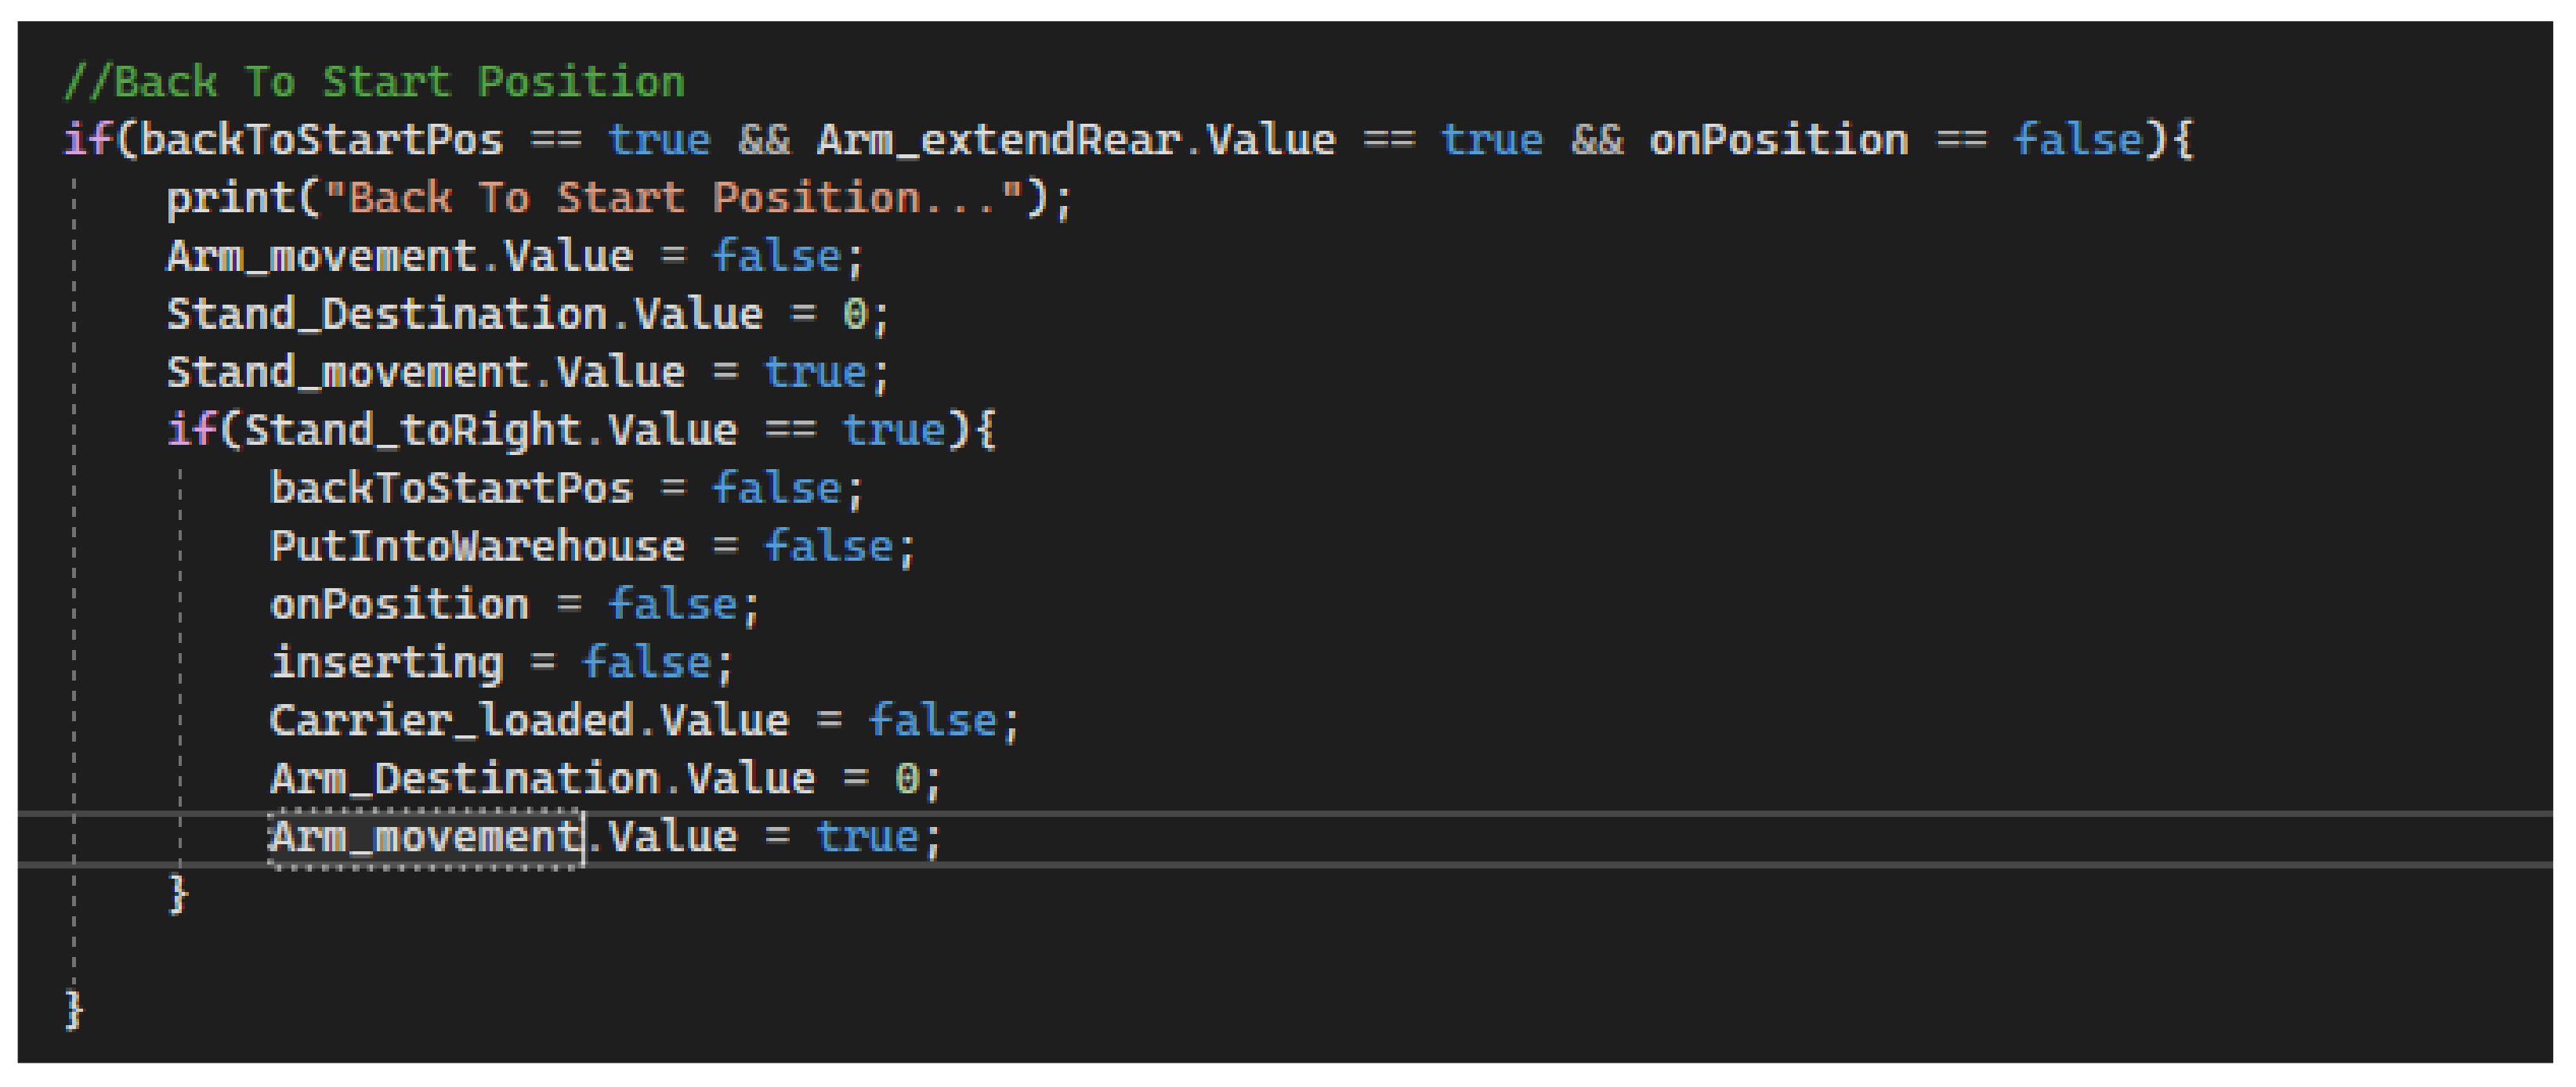Click the Carrier_loaded variable
The height and width of the screenshot is (1087, 2576).
452,720
